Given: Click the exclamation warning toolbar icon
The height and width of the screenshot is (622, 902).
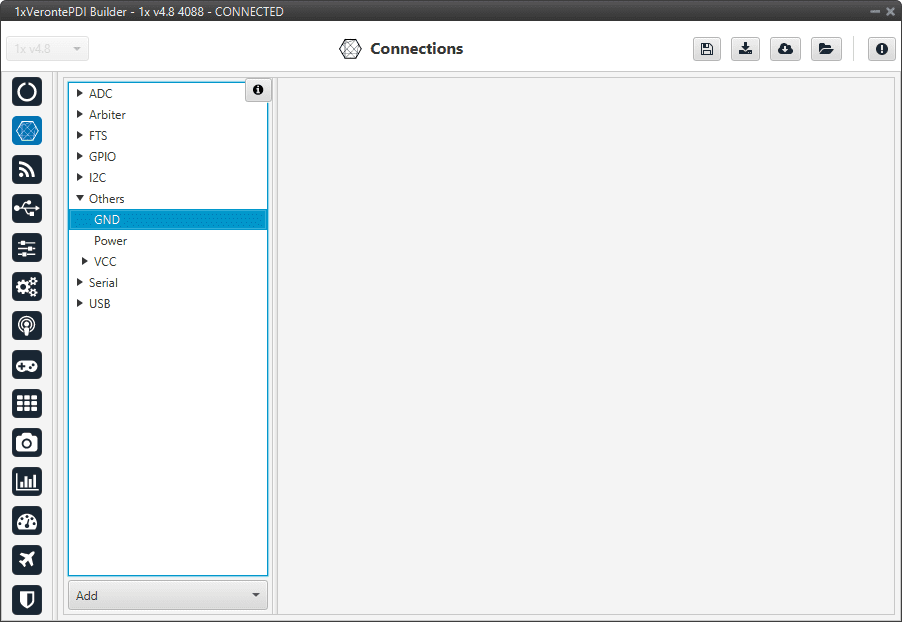Looking at the screenshot, I should (881, 49).
